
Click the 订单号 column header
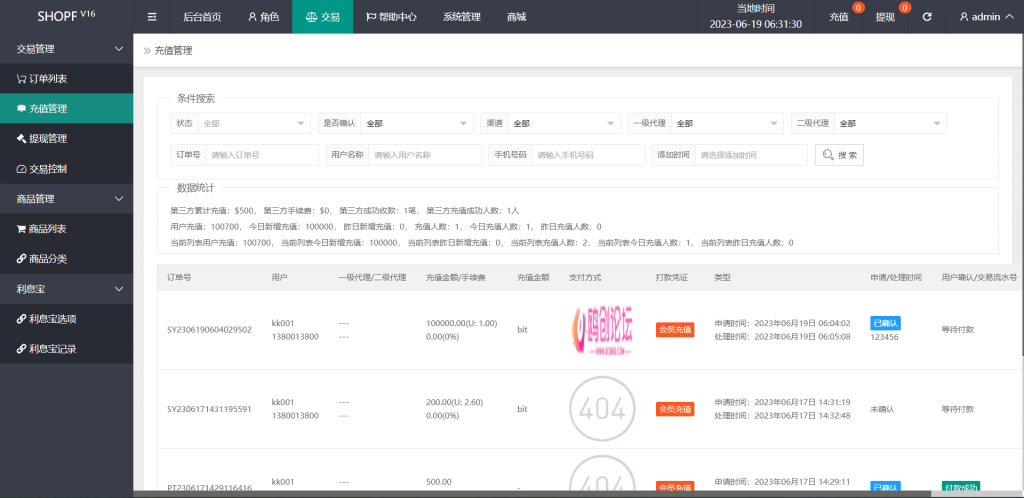click(x=179, y=277)
